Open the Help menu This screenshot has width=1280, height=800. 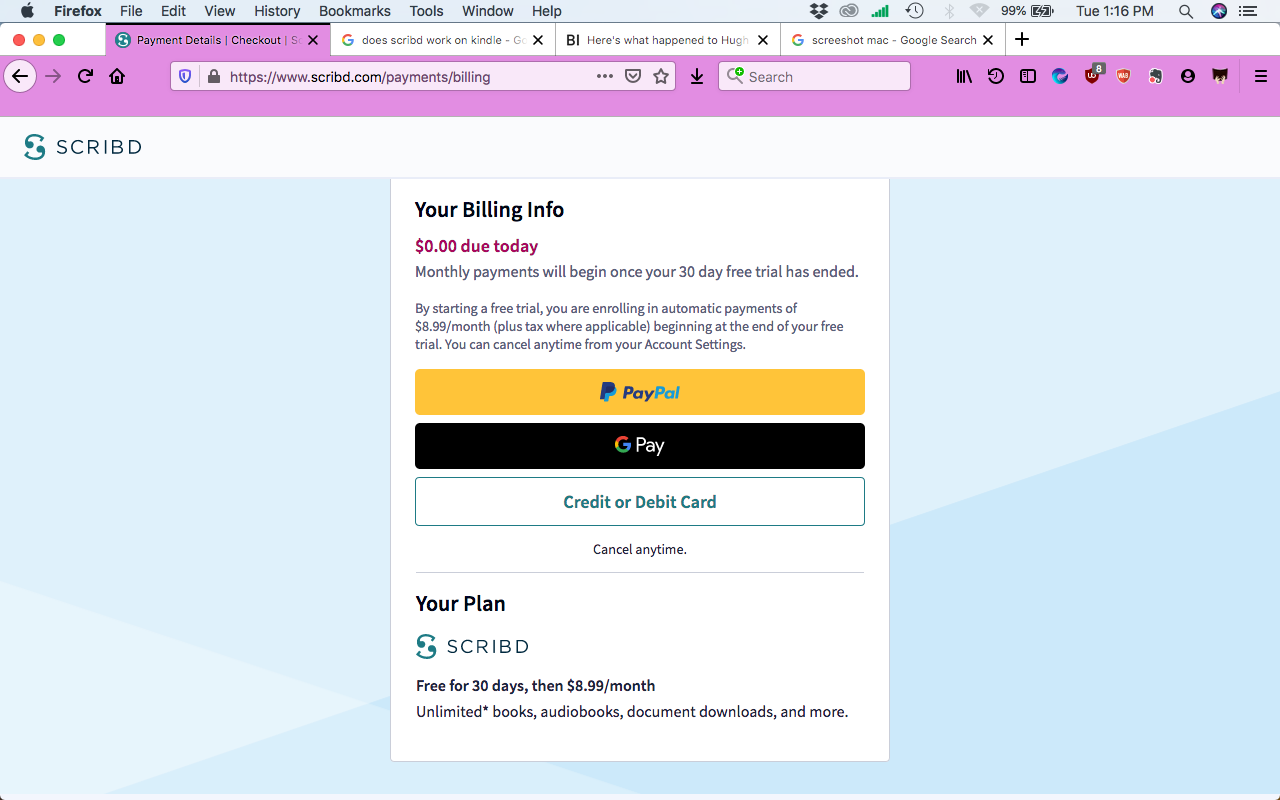(x=547, y=11)
